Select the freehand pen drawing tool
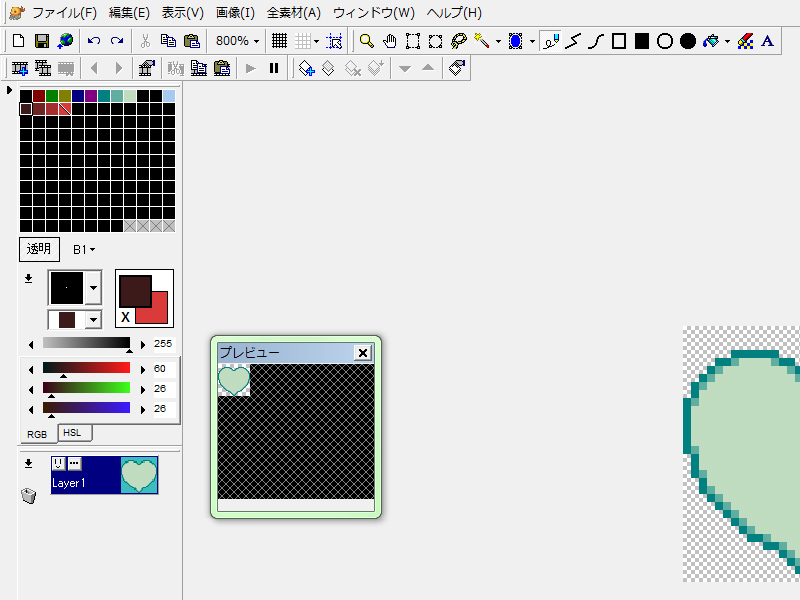This screenshot has width=800, height=600. (x=551, y=41)
